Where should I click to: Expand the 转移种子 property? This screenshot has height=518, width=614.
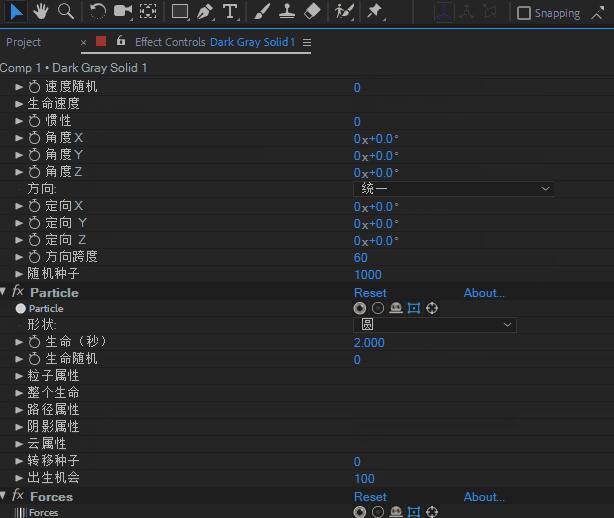click(x=19, y=461)
